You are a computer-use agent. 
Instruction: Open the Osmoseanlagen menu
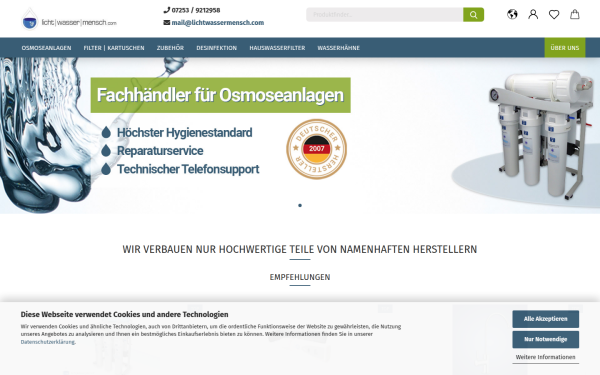pyautogui.click(x=46, y=48)
